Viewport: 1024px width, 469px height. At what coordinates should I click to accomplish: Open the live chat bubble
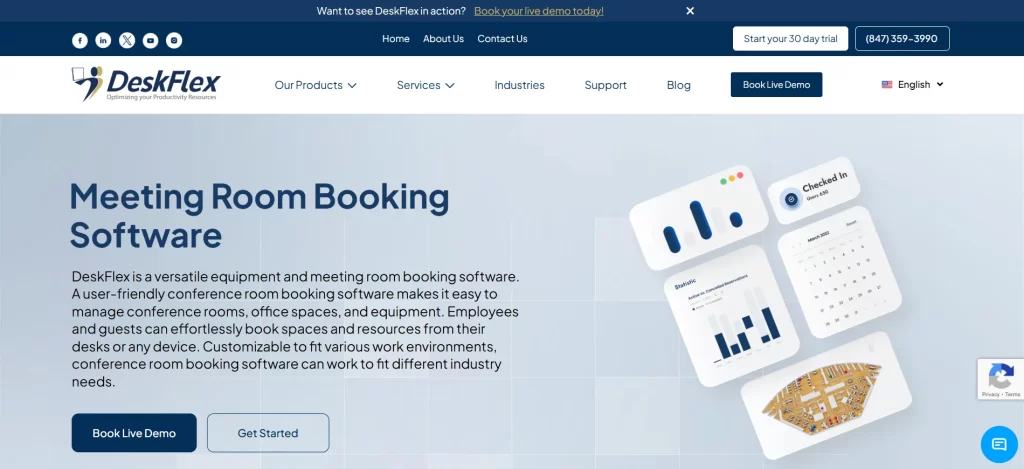click(999, 445)
